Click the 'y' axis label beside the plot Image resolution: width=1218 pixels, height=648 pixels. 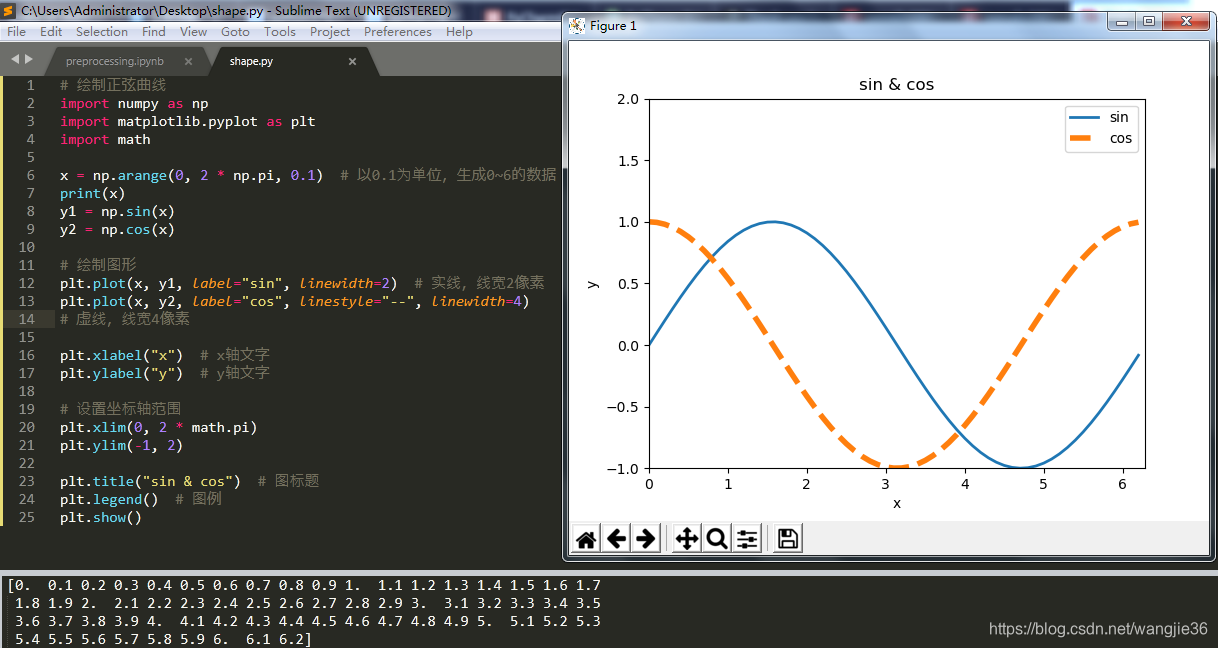tap(592, 284)
